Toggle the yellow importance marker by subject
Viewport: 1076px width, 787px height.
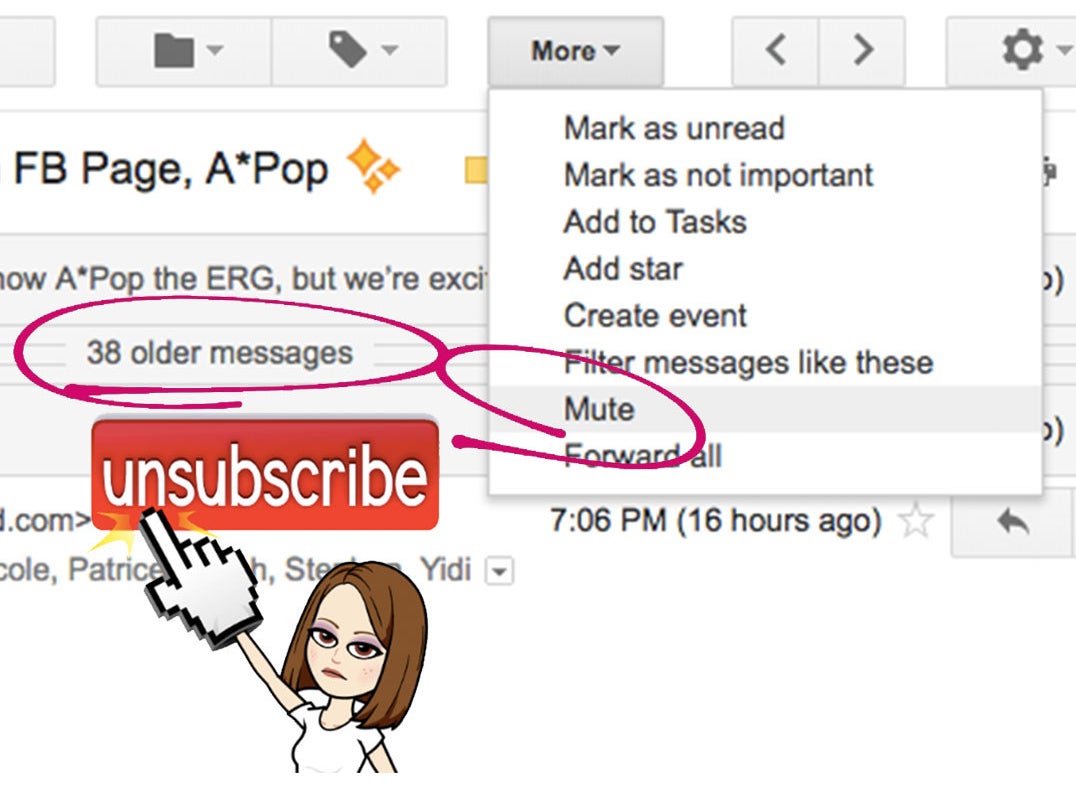[476, 170]
